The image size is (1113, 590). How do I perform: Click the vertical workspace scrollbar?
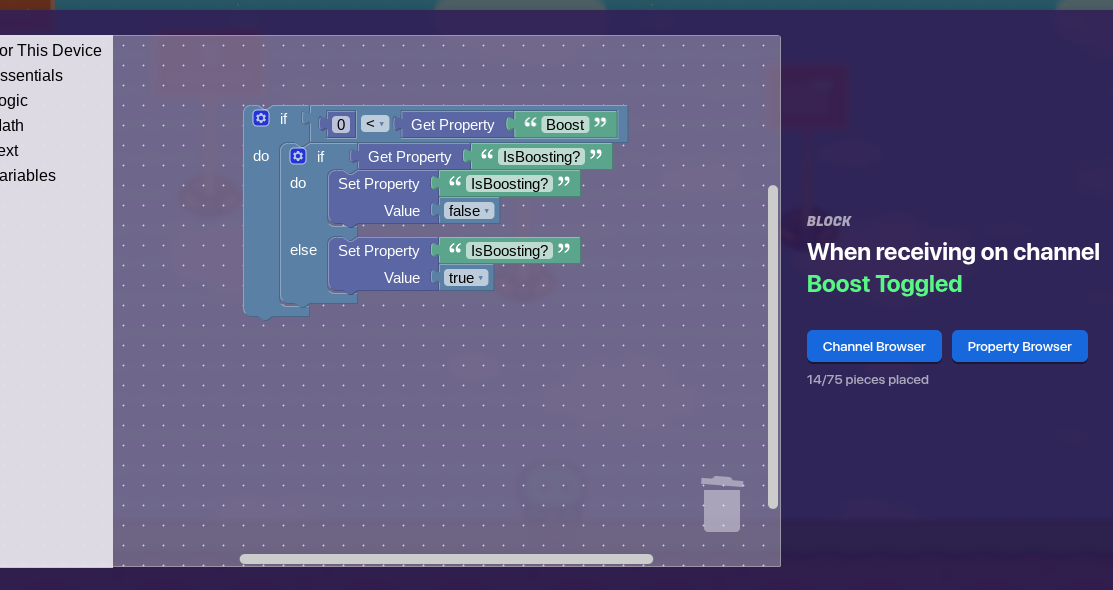coord(772,345)
